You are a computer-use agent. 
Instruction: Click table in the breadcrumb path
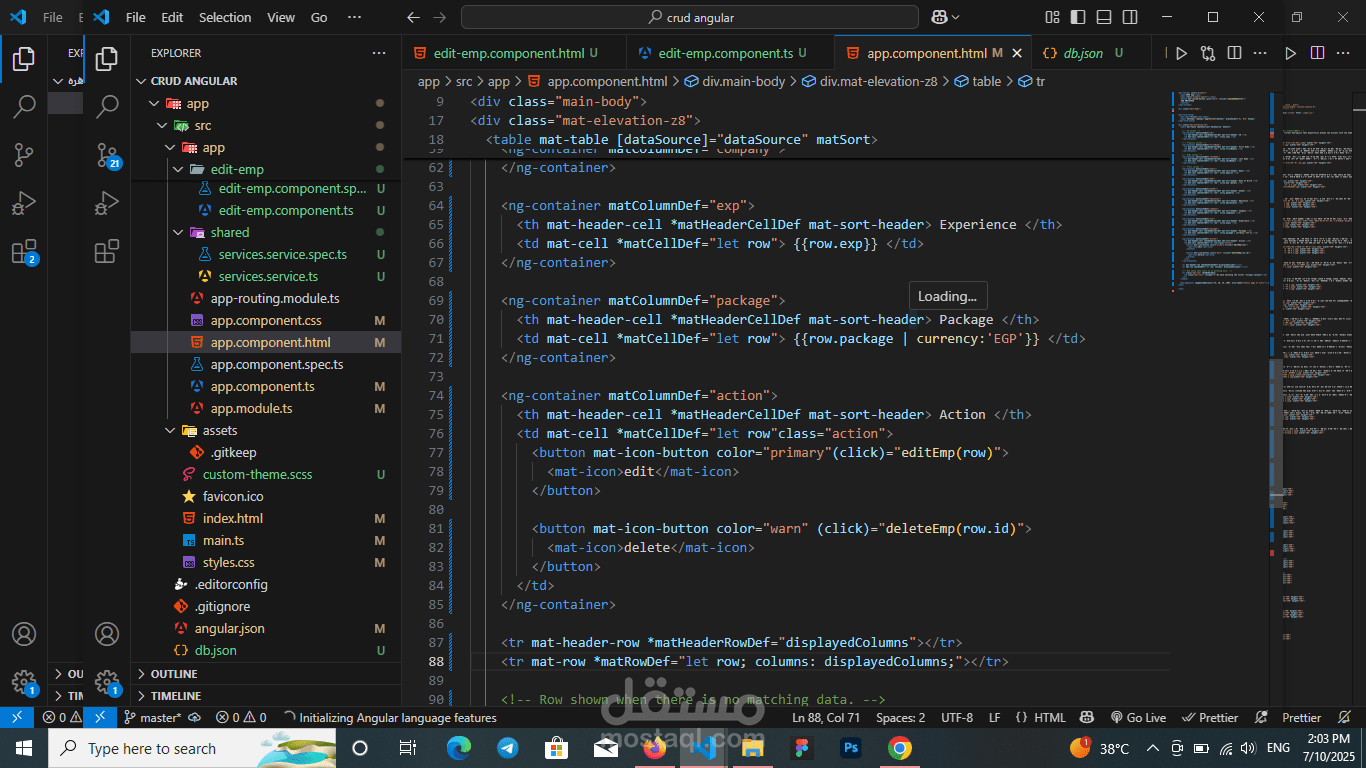pos(986,81)
